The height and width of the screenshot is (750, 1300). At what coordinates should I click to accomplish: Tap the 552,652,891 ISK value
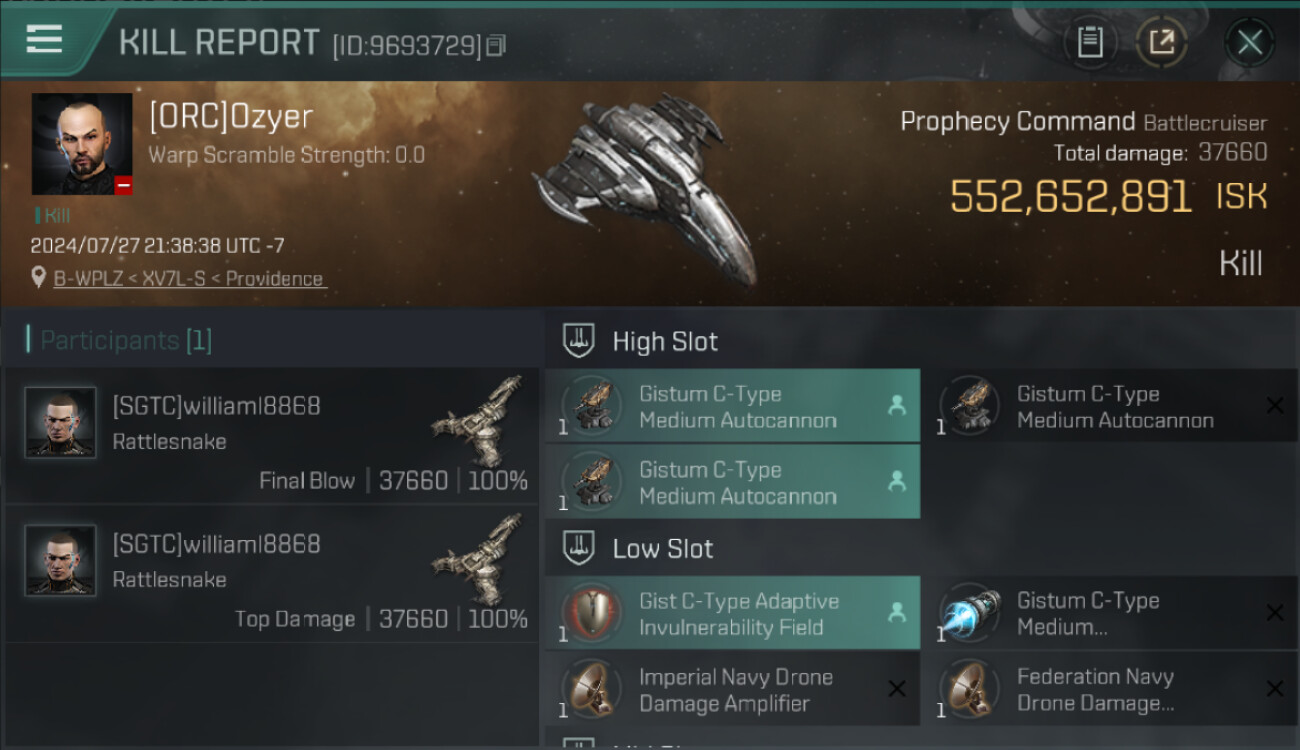(1070, 197)
